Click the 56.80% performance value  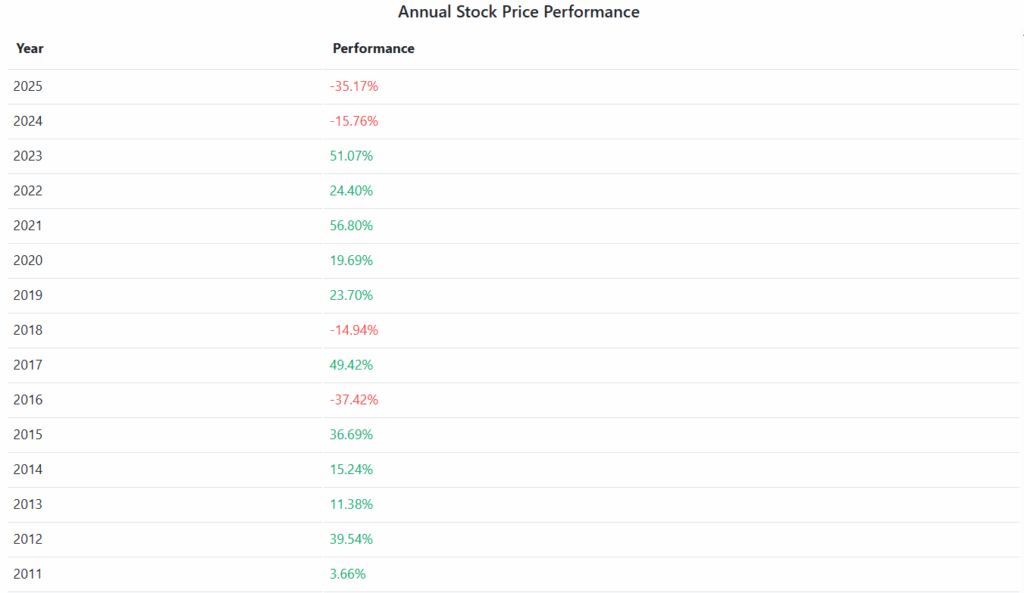point(351,225)
